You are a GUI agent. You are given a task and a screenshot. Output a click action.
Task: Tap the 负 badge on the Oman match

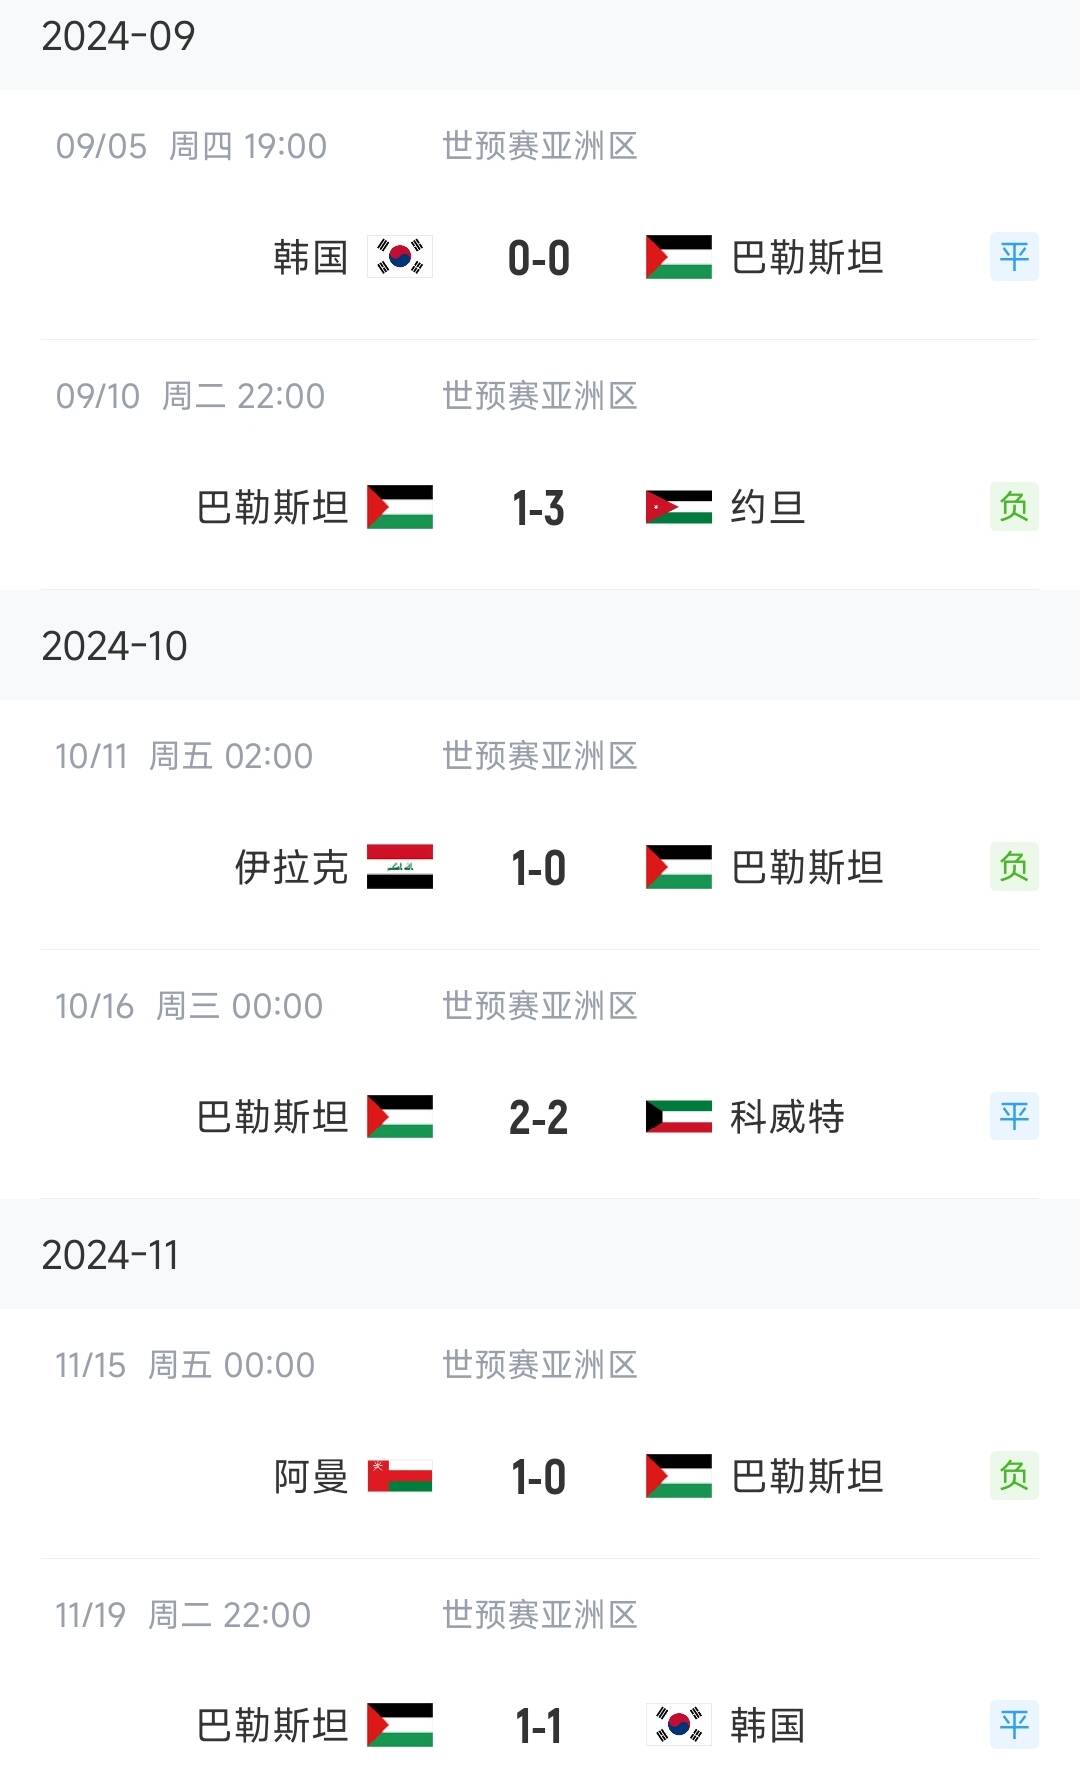(1014, 1476)
